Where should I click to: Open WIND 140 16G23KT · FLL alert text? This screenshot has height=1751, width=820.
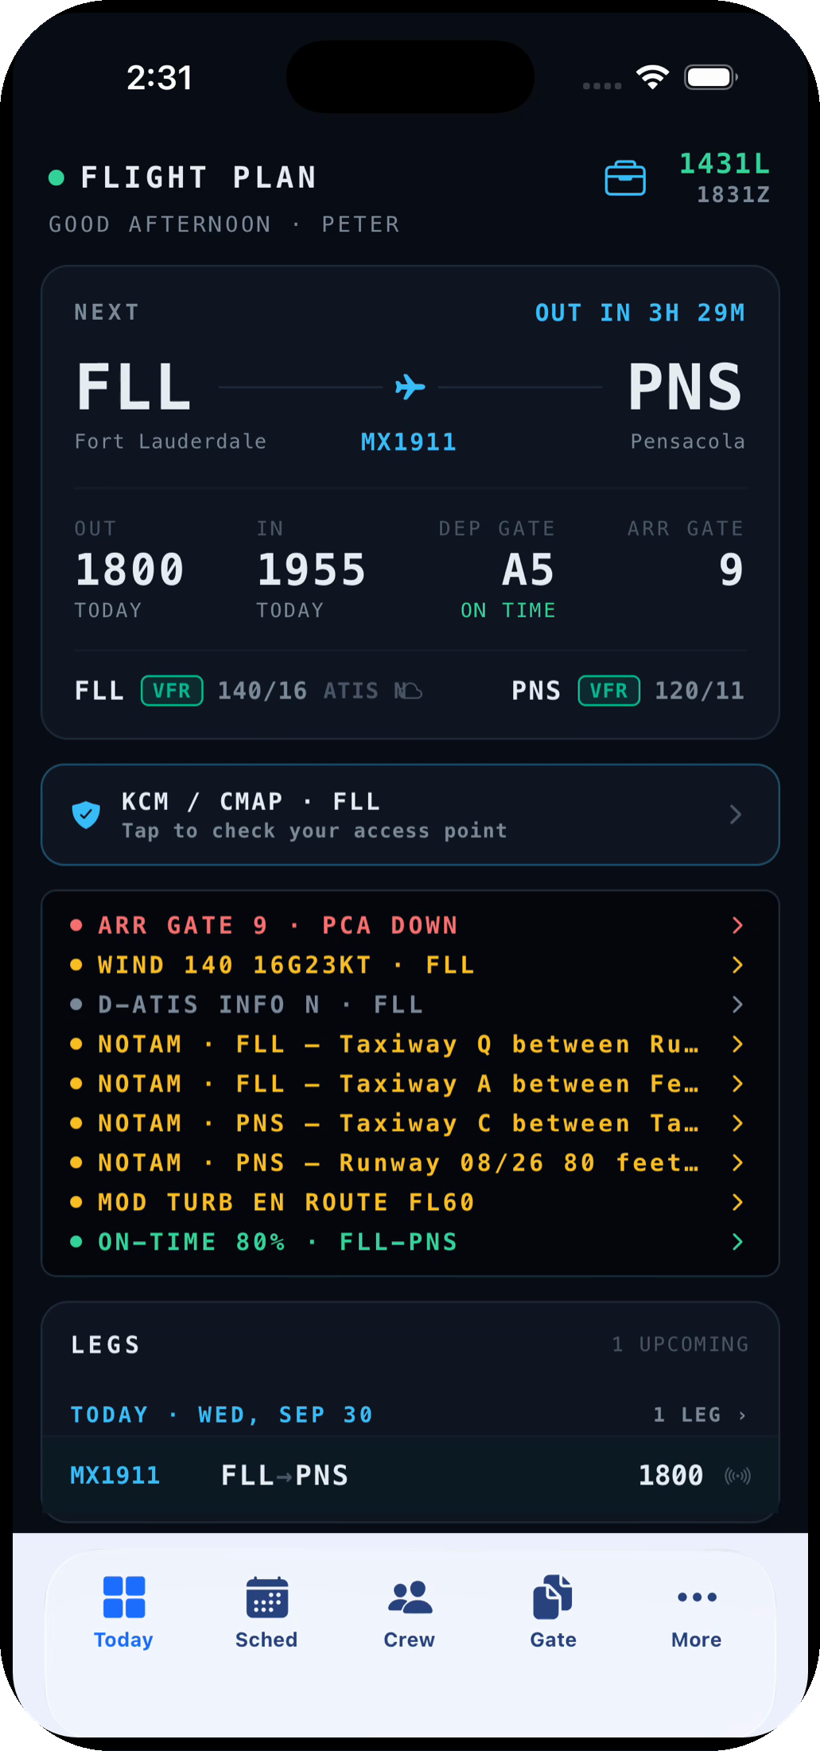click(x=286, y=965)
